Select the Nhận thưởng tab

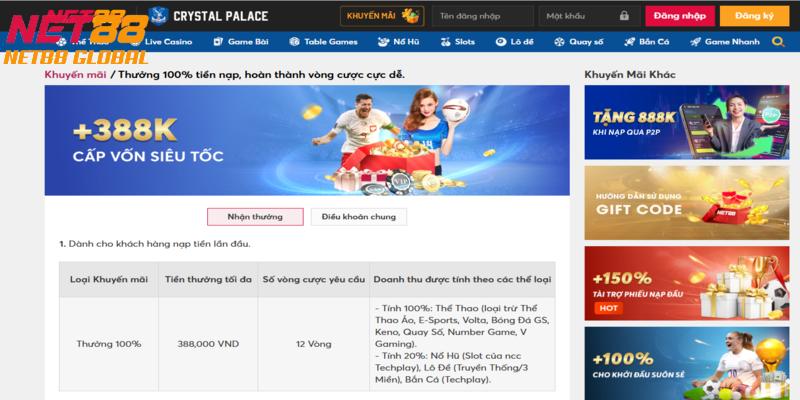pyautogui.click(x=255, y=217)
